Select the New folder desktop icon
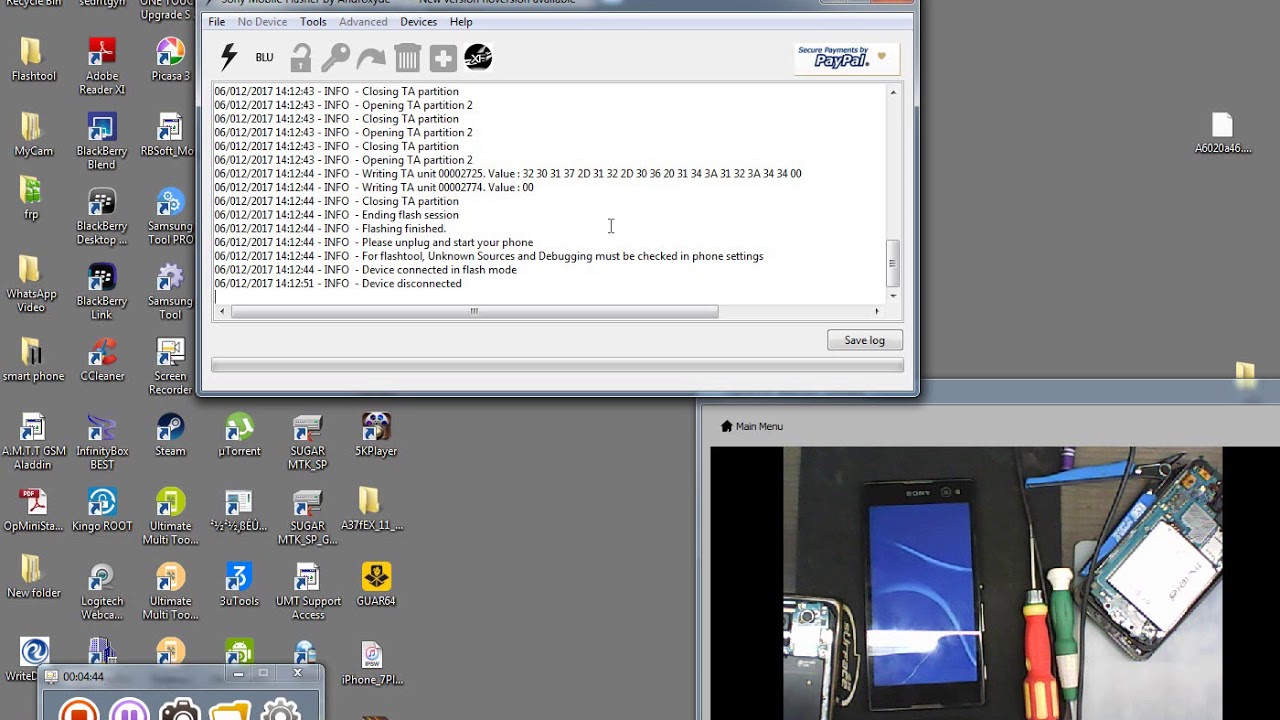This screenshot has width=1280, height=720. click(x=33, y=577)
